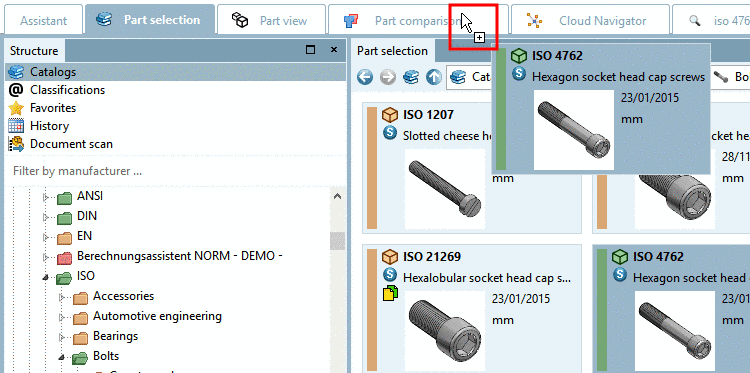Expand the Bearings folder node
This screenshot has width=750, height=373.
click(x=62, y=337)
